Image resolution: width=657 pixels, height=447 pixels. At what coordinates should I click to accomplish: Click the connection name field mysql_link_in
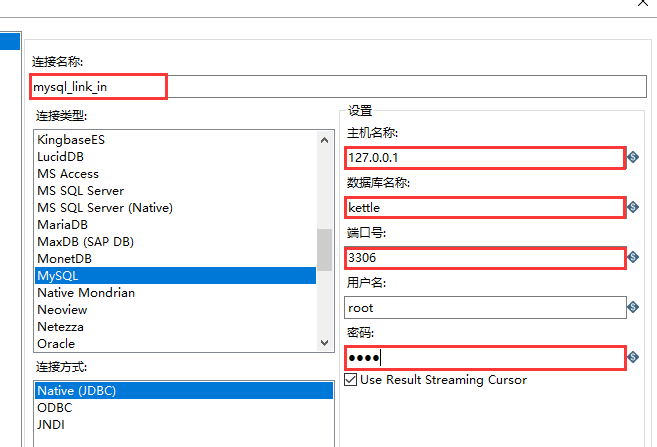point(339,87)
